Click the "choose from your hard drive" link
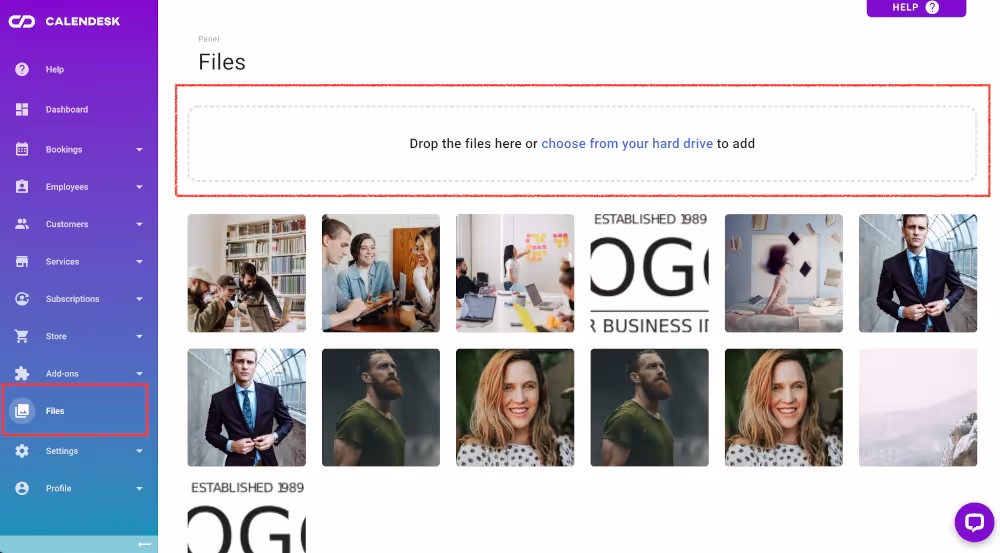 [x=627, y=144]
